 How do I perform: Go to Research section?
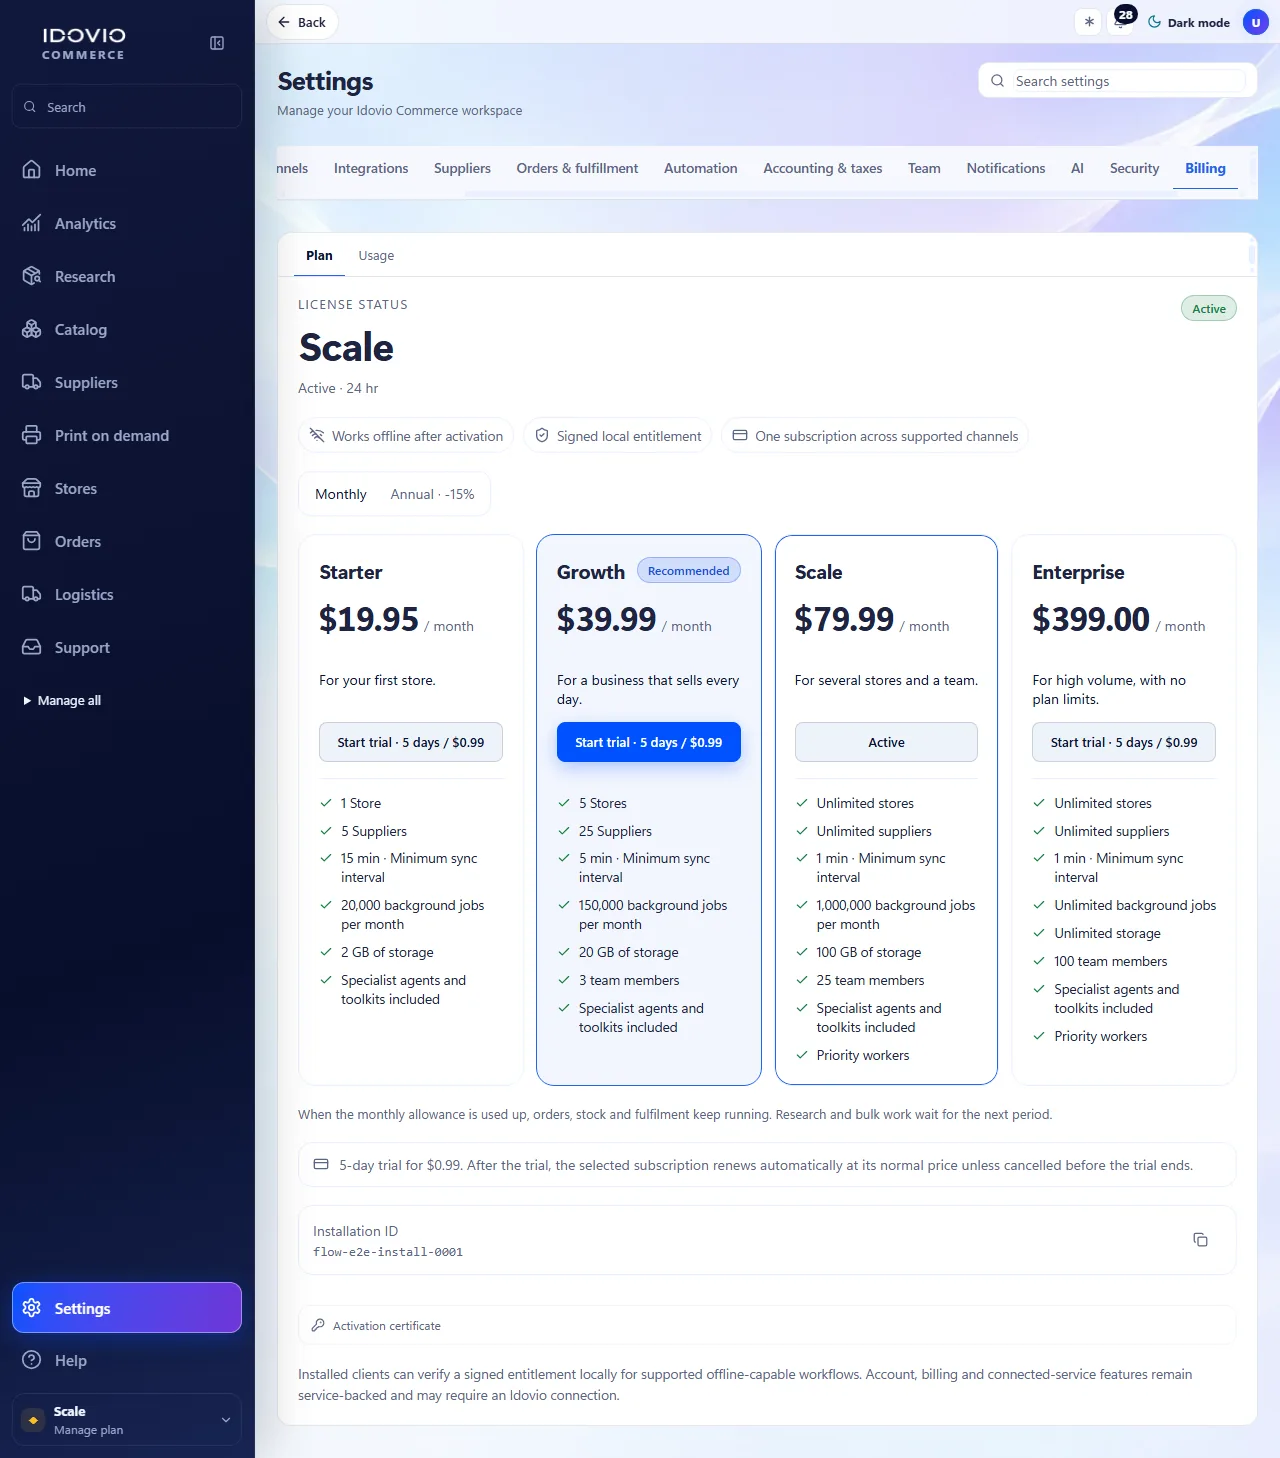pos(127,276)
